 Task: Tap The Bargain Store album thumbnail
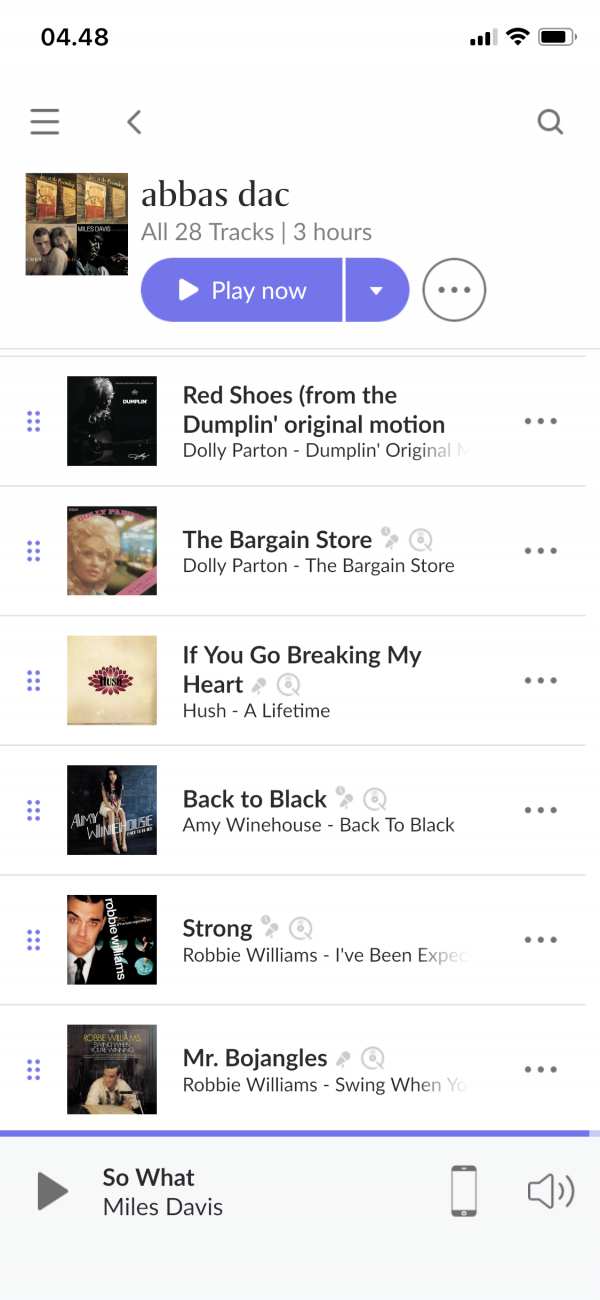tap(112, 551)
